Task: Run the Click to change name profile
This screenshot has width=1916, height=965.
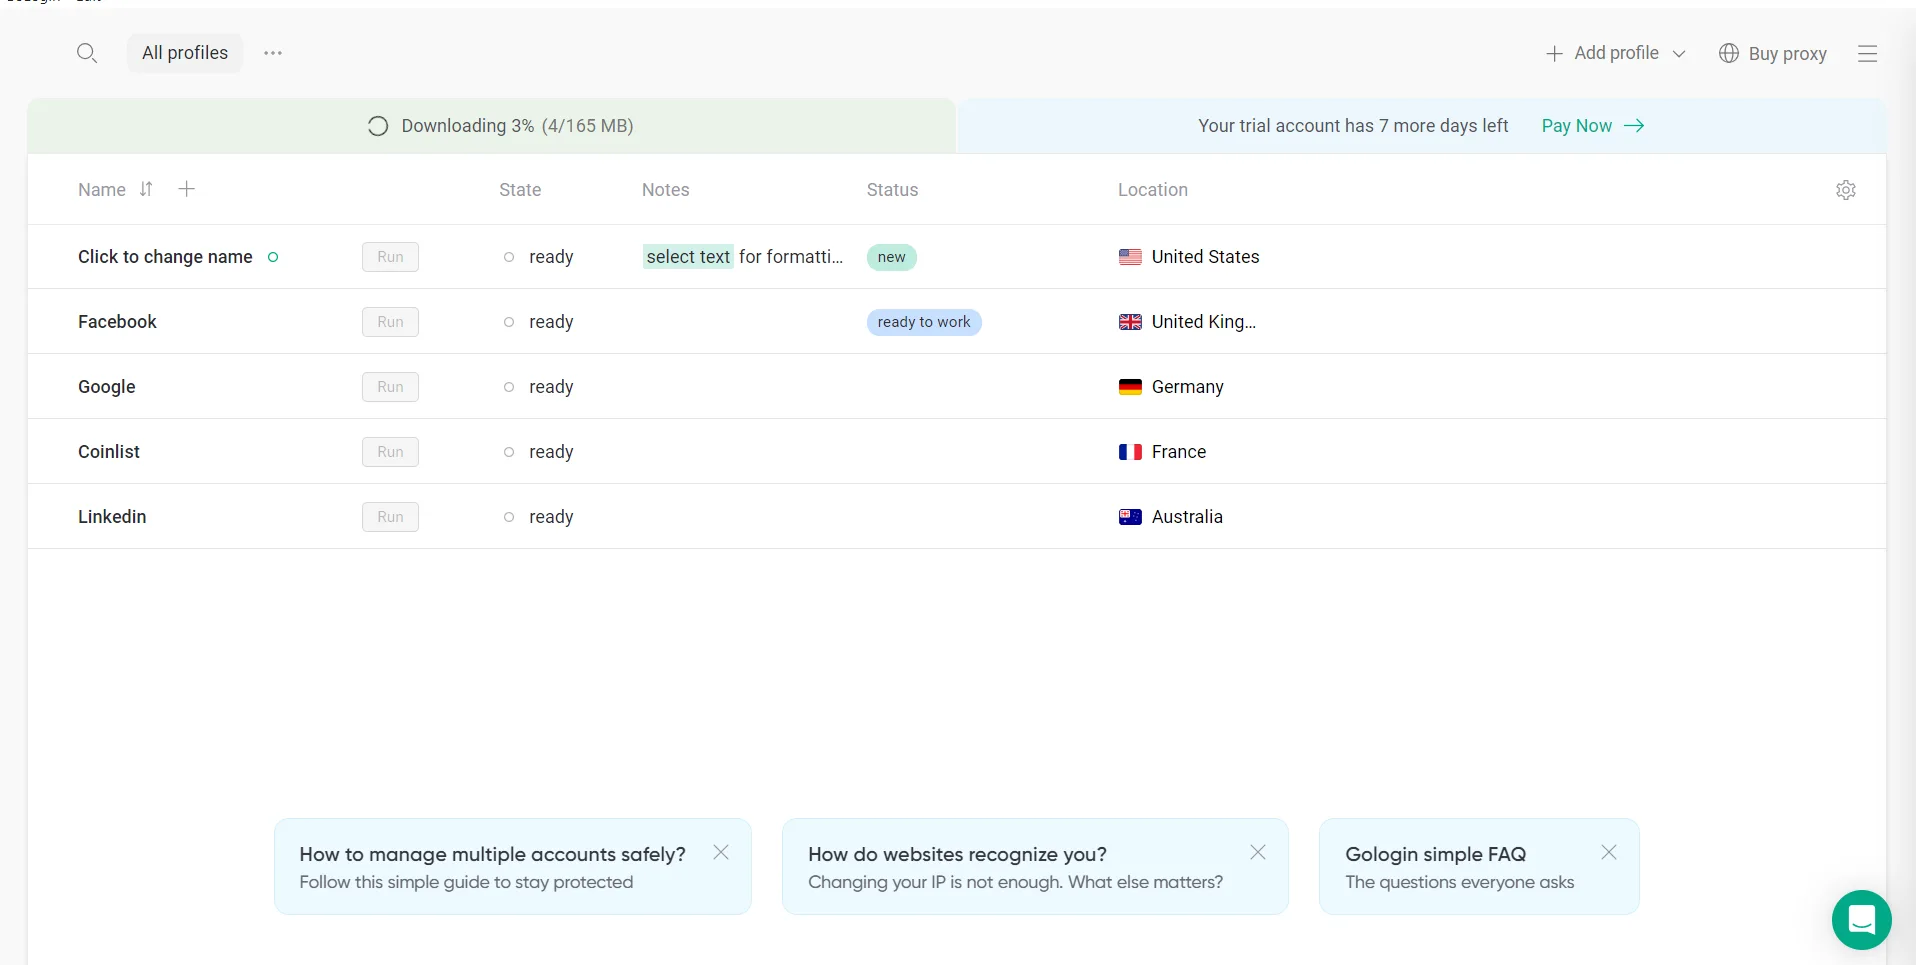Action: [x=390, y=257]
